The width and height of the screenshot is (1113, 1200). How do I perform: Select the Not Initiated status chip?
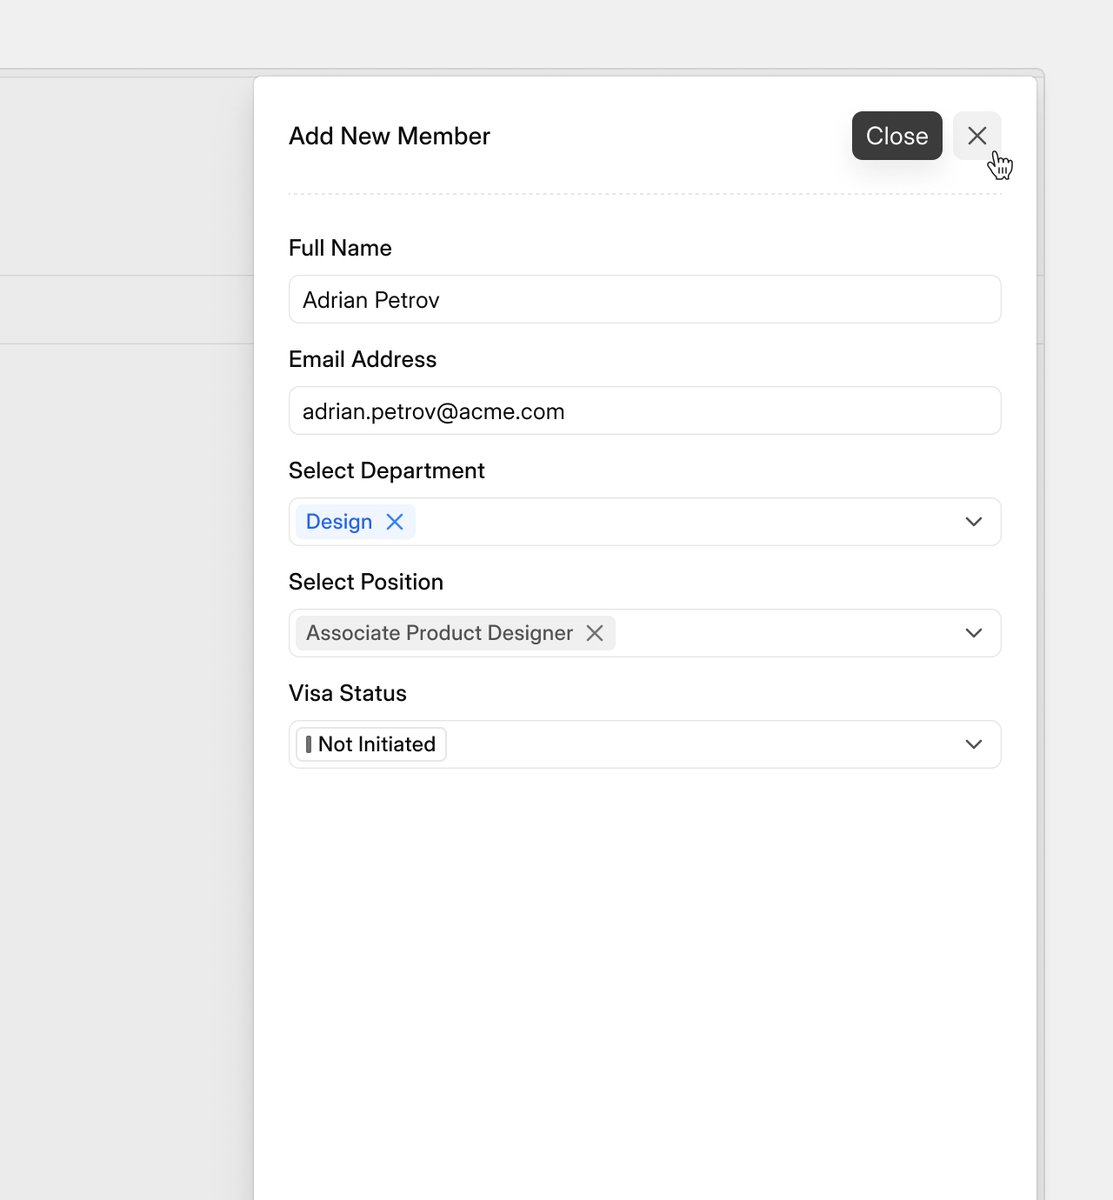click(371, 744)
